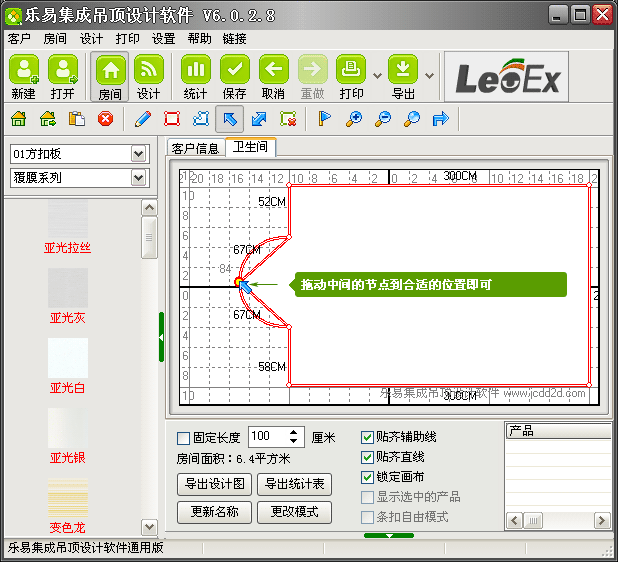Screen dimensions: 618x562
Task: Click the 统计 (Statistics) chart icon
Action: pyautogui.click(x=195, y=70)
